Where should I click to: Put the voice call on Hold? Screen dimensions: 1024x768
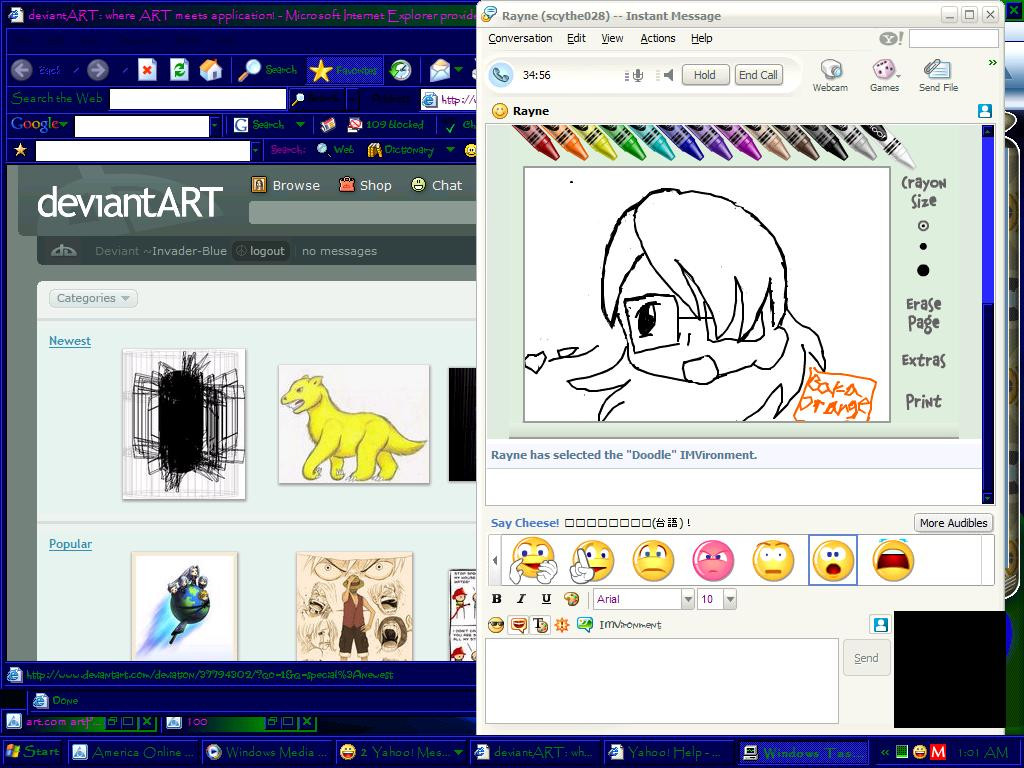click(705, 75)
